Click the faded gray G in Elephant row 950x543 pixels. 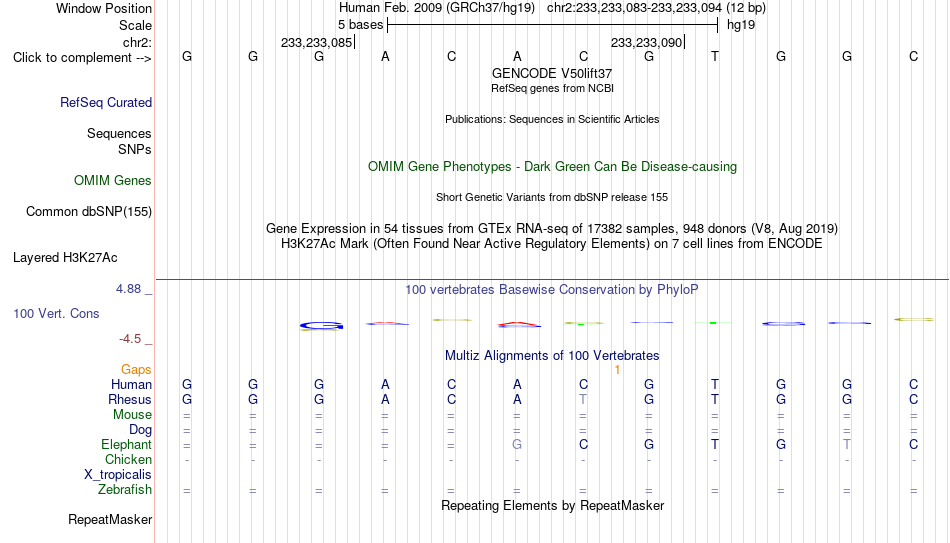point(517,444)
